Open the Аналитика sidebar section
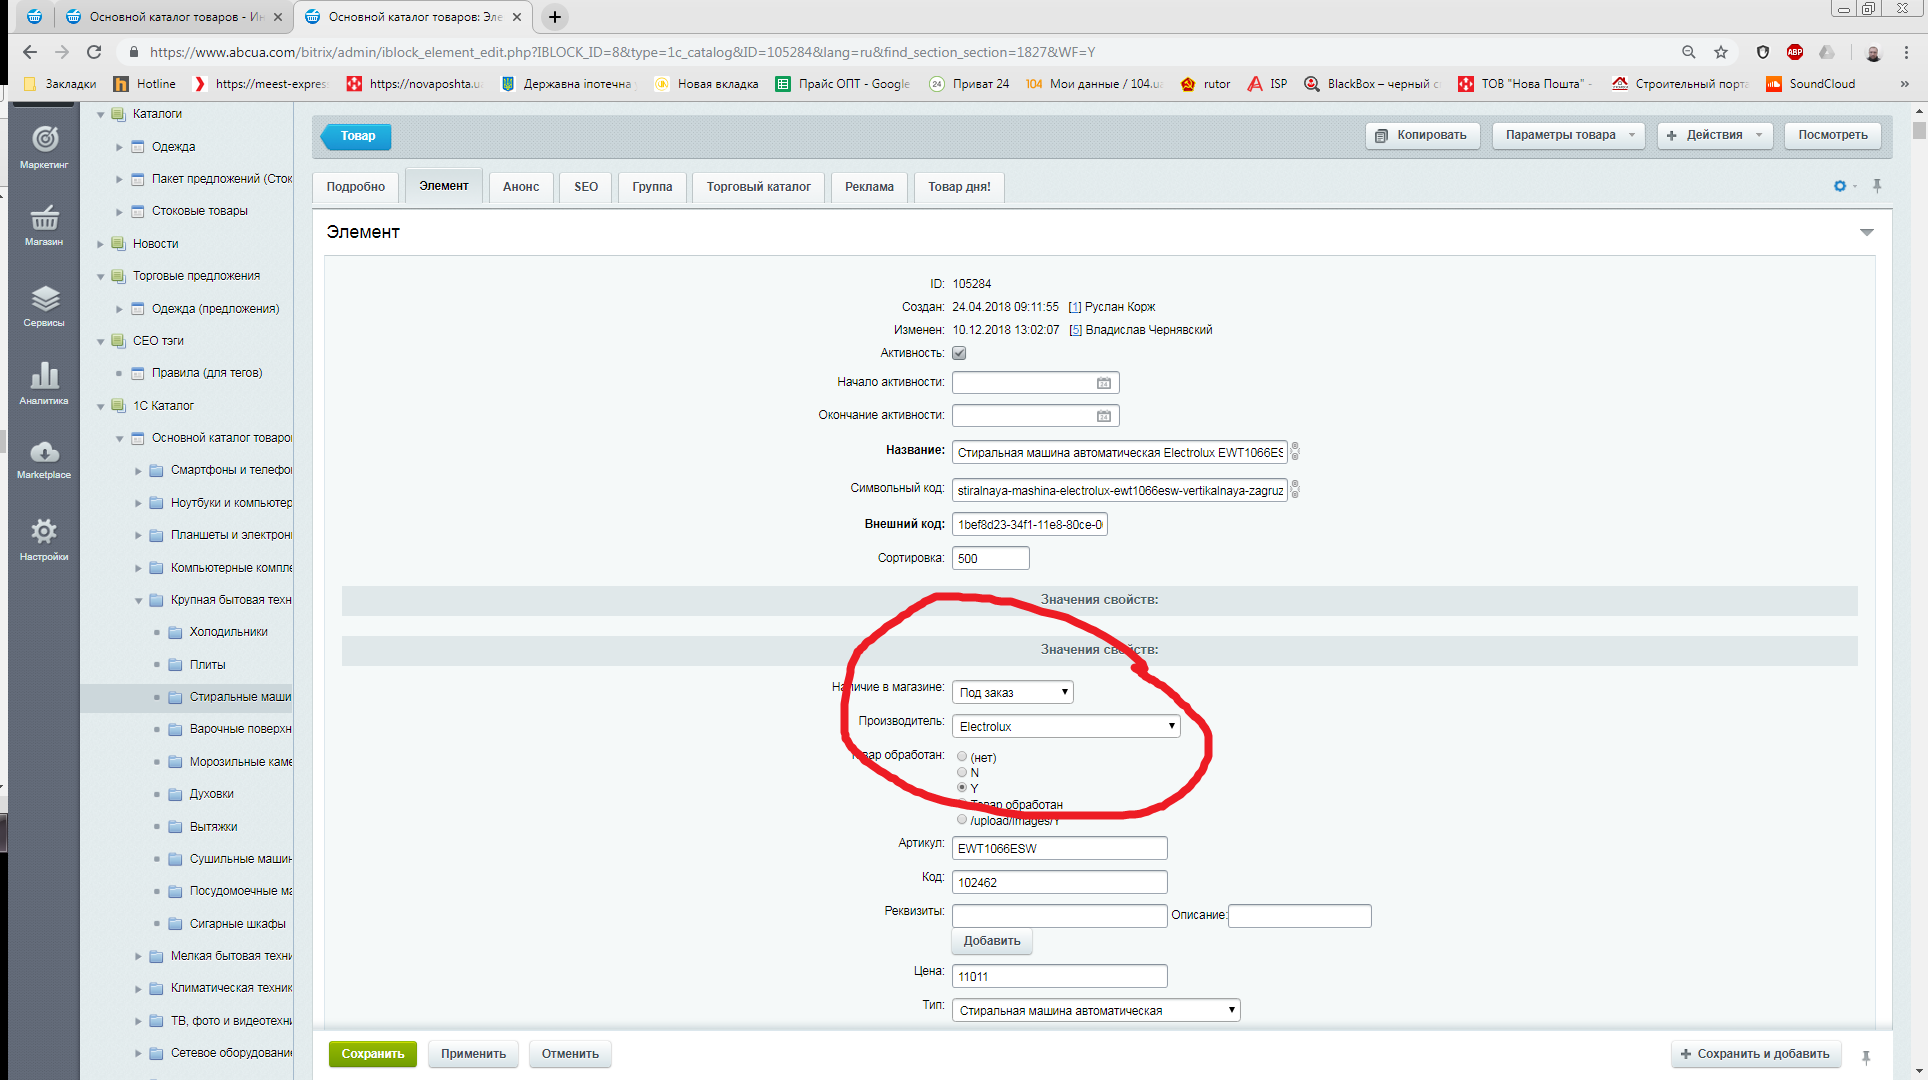Image resolution: width=1928 pixels, height=1080 pixels. click(x=44, y=383)
